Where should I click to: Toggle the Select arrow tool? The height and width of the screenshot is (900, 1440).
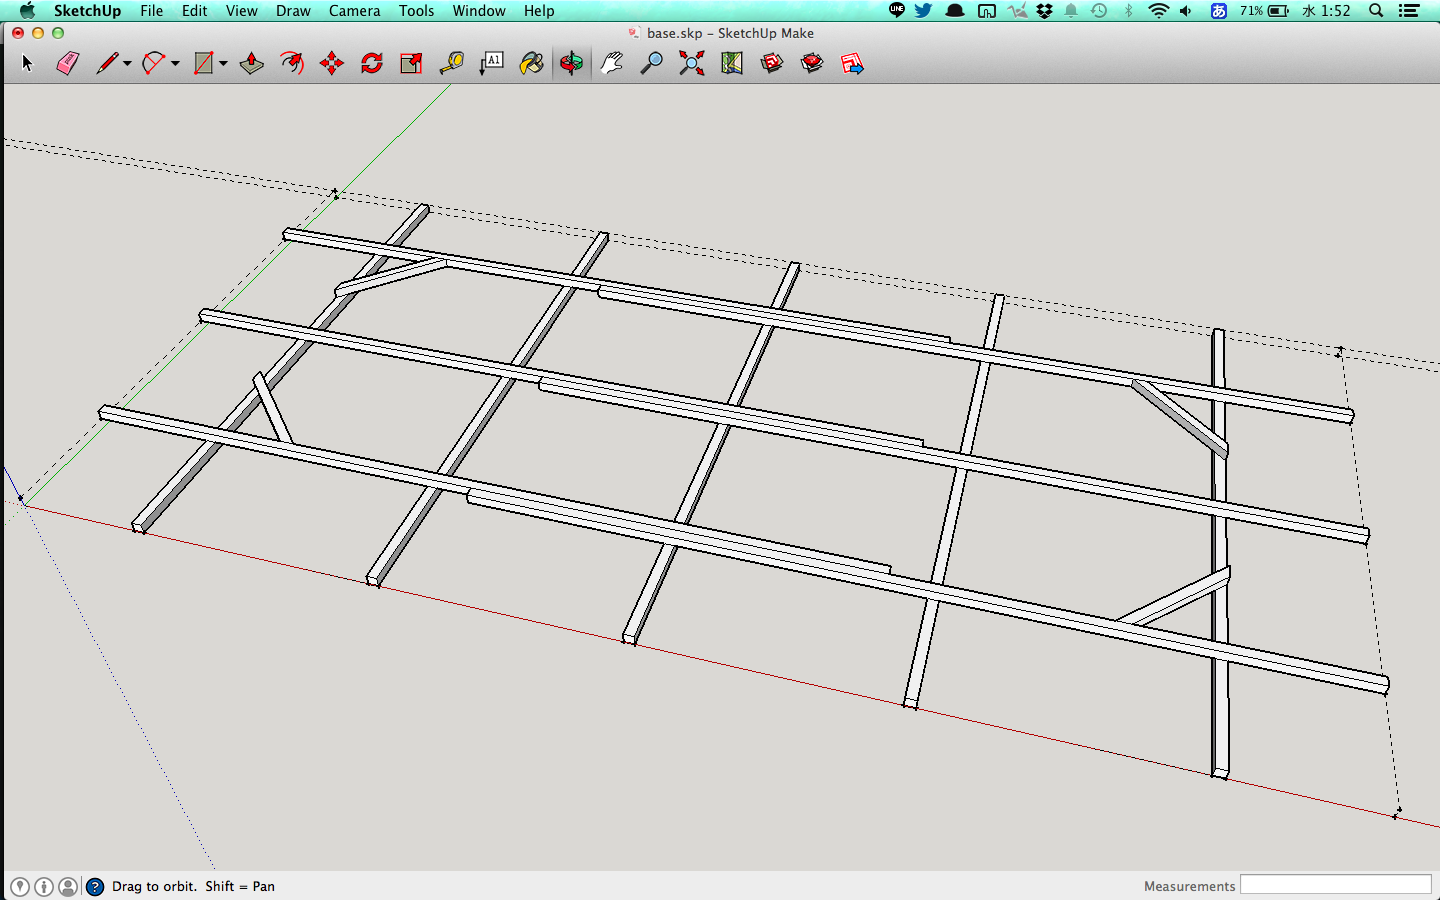click(27, 64)
